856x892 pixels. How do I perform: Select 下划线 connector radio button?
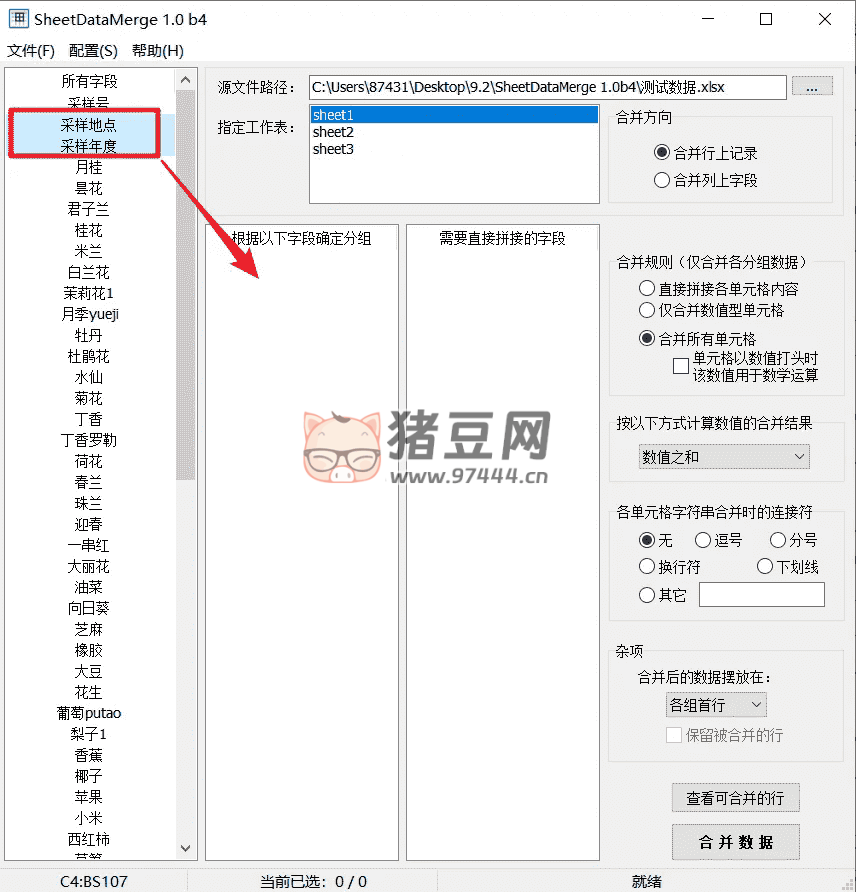pos(764,566)
